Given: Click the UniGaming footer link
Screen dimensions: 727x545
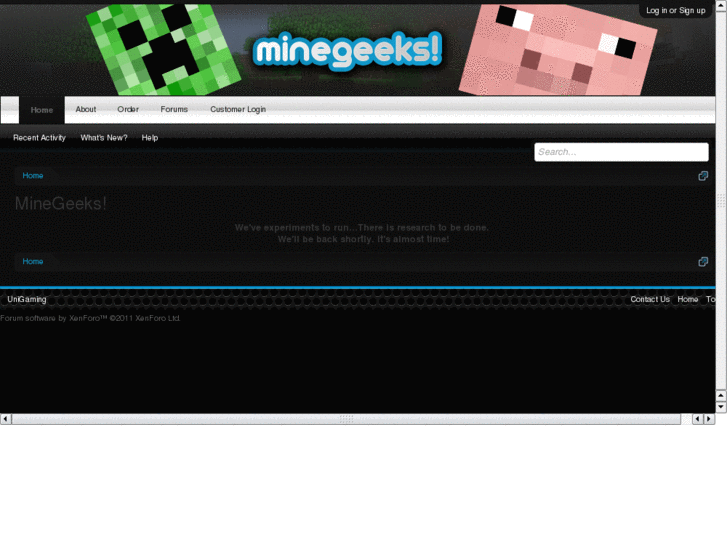Looking at the screenshot, I should coord(27,300).
